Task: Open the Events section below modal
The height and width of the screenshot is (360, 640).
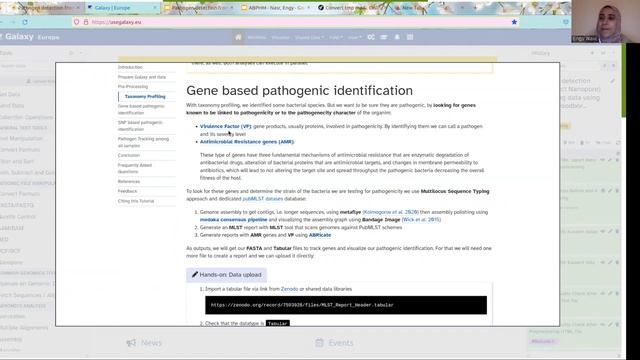Action: (x=334, y=343)
